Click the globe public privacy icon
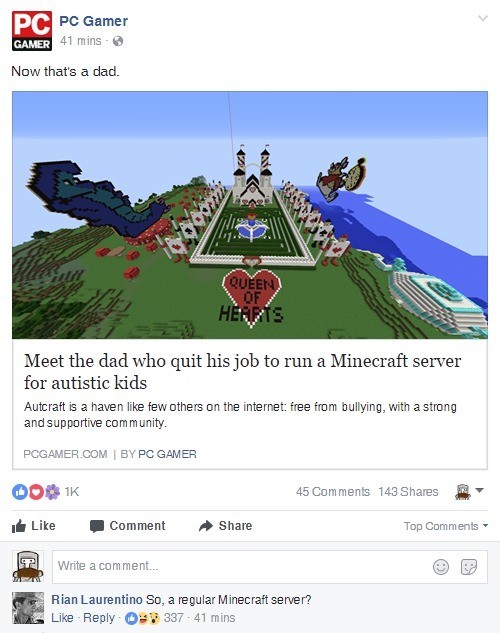This screenshot has height=633, width=500. (118, 41)
